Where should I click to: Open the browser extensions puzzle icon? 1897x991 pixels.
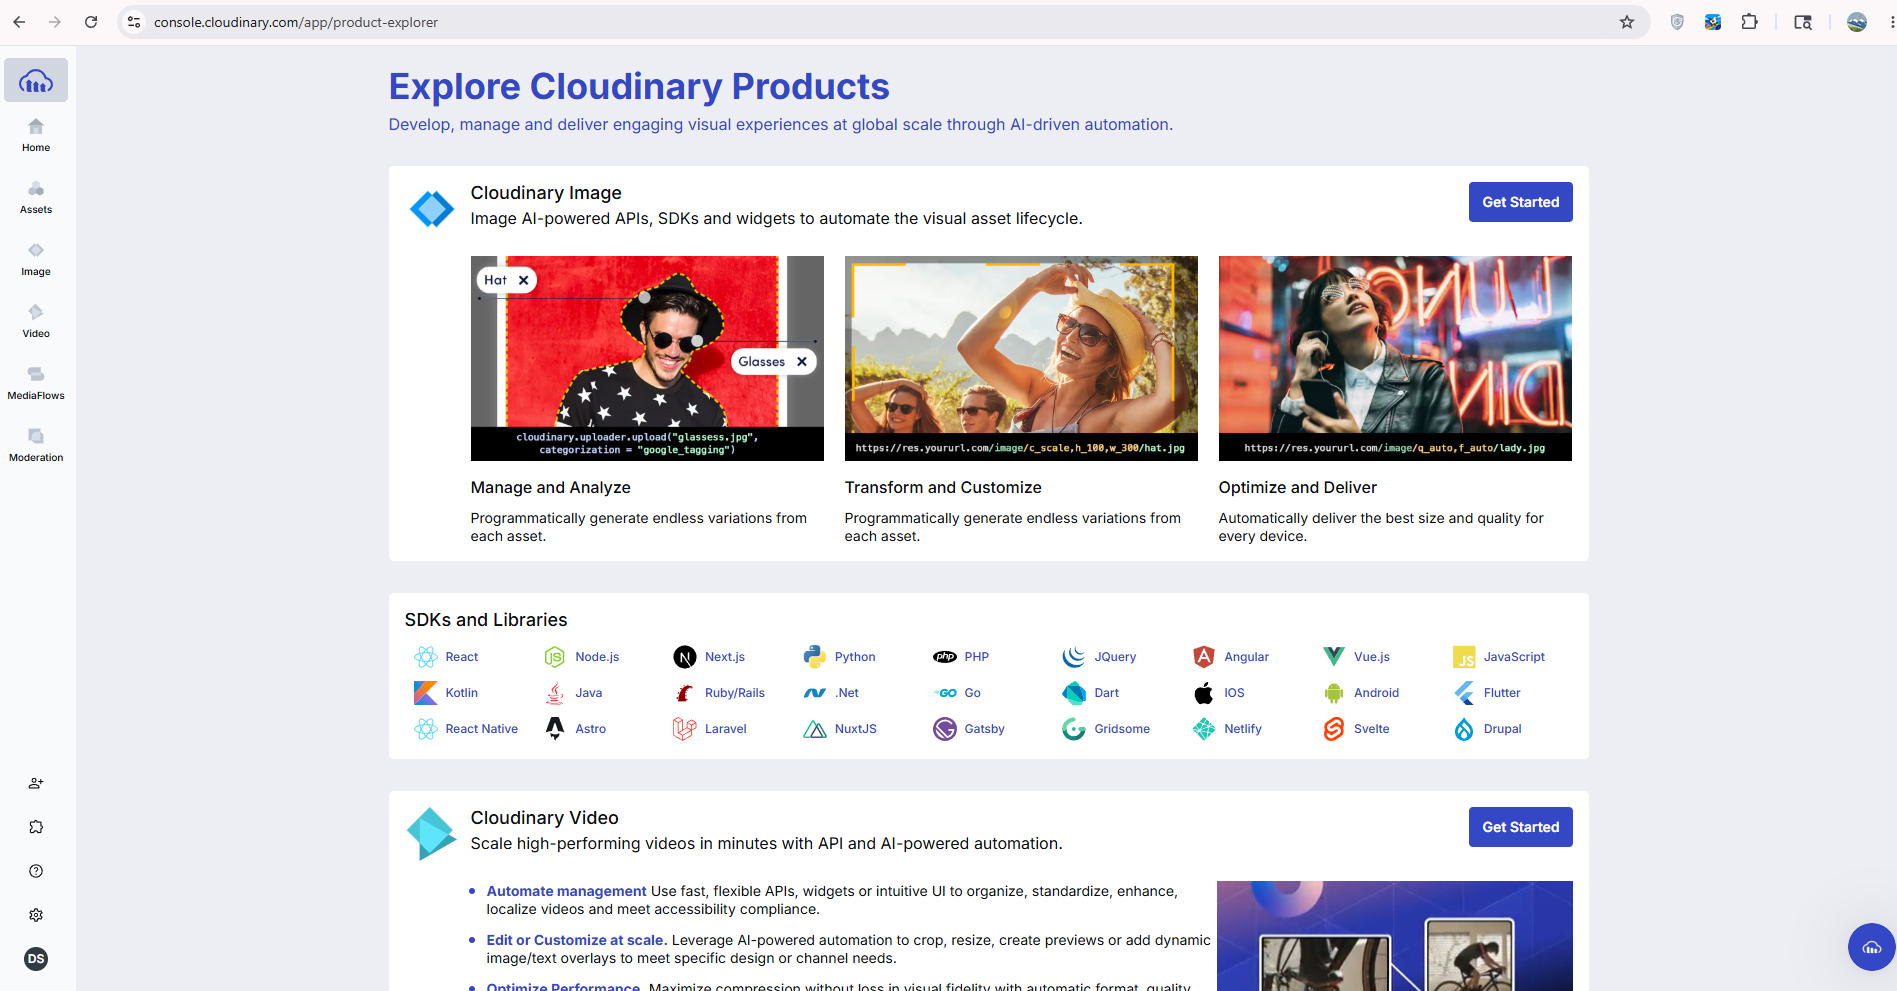click(x=1749, y=22)
